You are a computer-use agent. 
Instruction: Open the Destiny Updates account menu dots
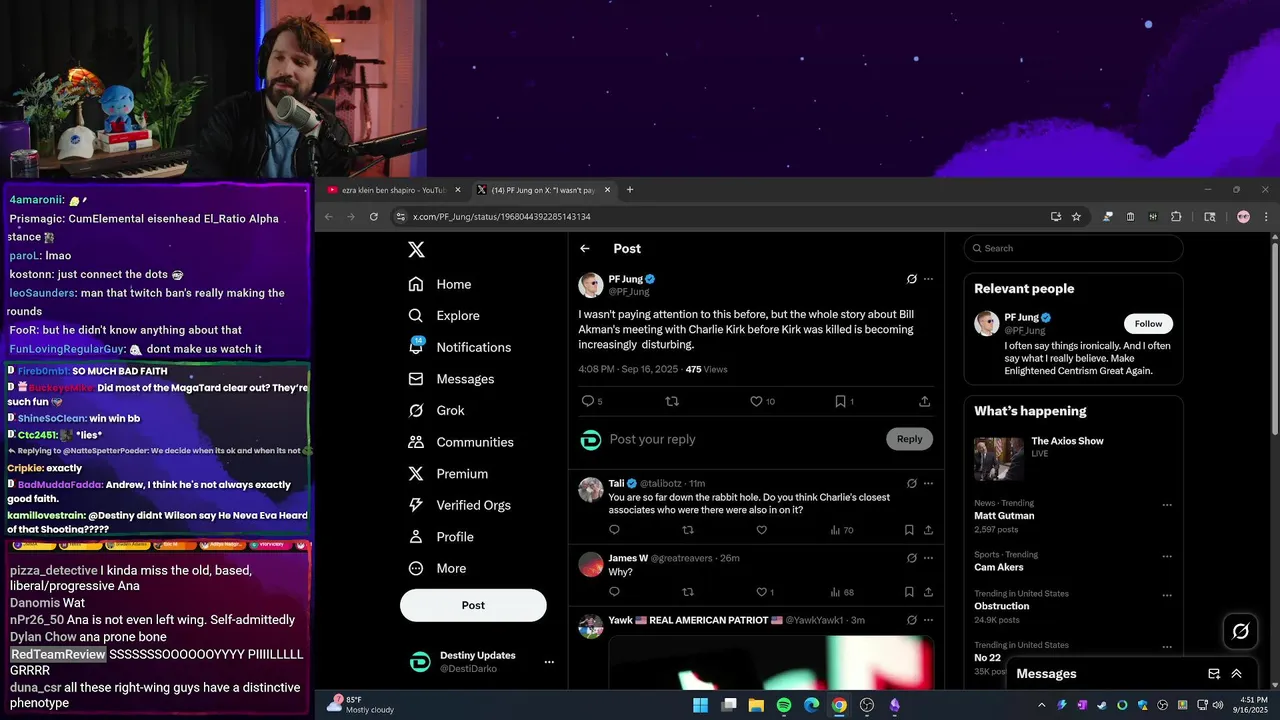[x=548, y=662]
